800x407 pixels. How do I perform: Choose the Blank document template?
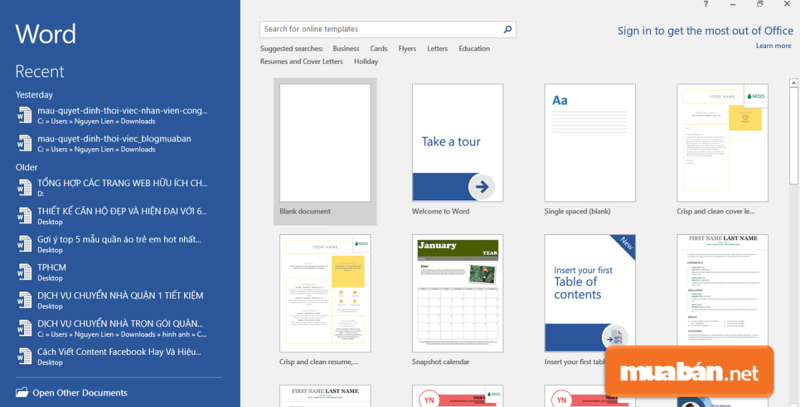(x=325, y=151)
